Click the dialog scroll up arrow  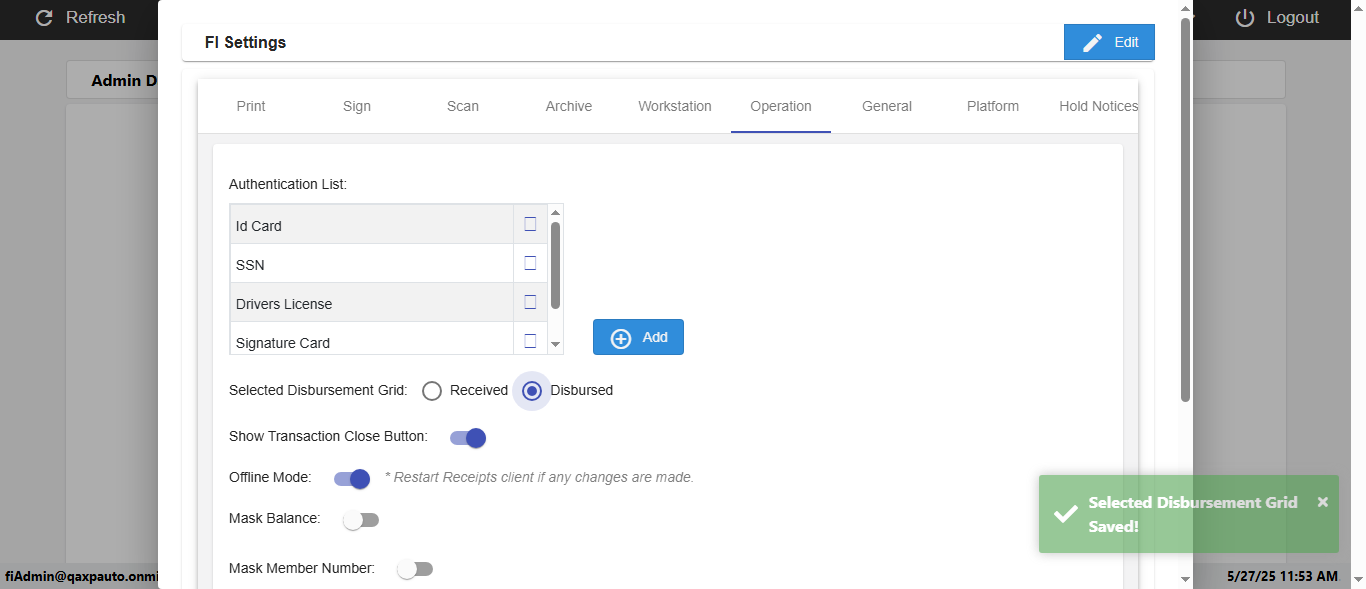click(x=1186, y=8)
